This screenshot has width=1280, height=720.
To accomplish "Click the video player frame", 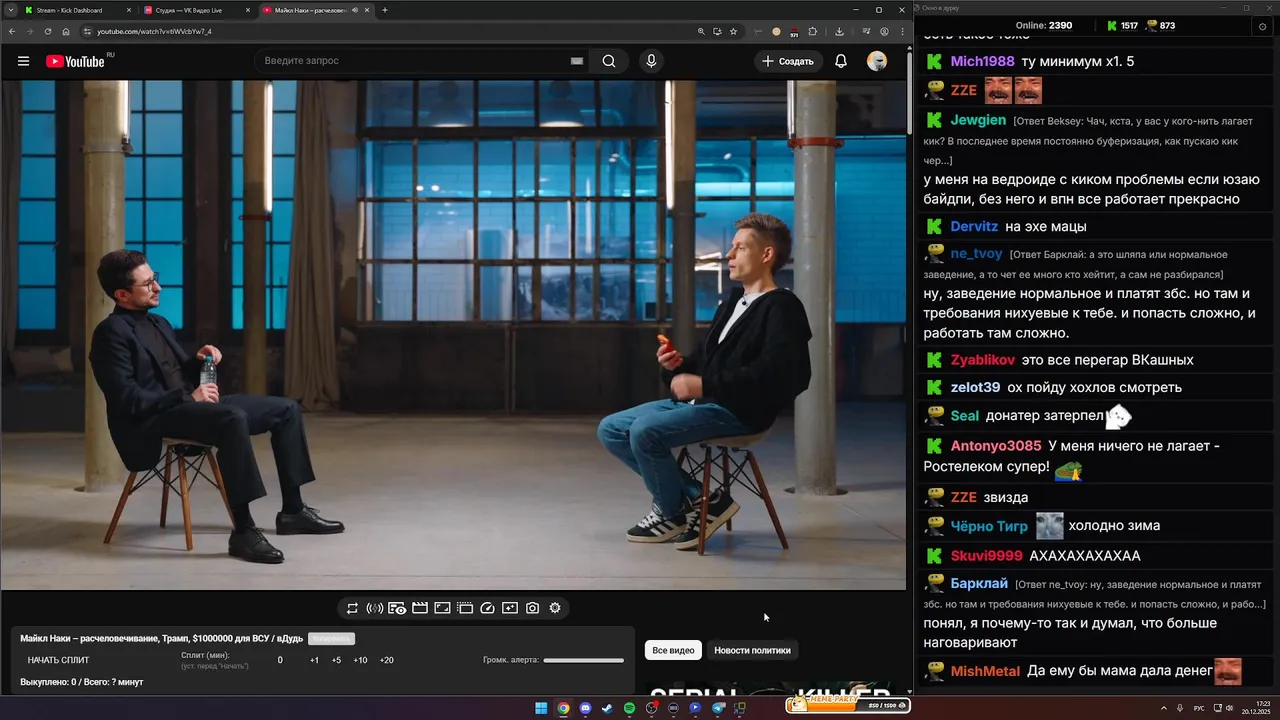I will tap(453, 335).
